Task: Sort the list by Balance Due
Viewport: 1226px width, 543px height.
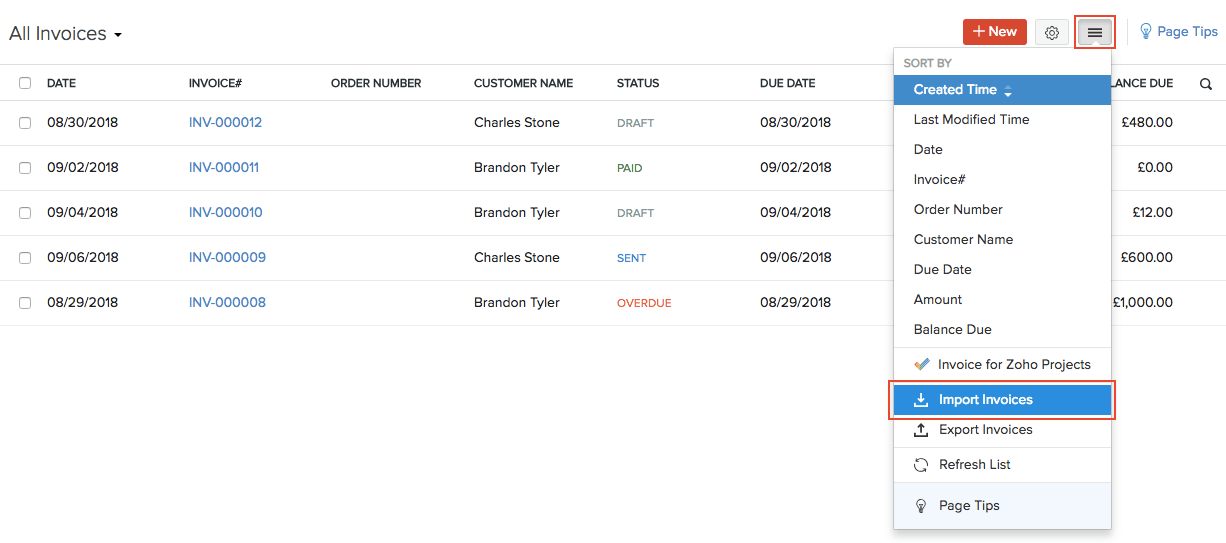Action: [952, 330]
